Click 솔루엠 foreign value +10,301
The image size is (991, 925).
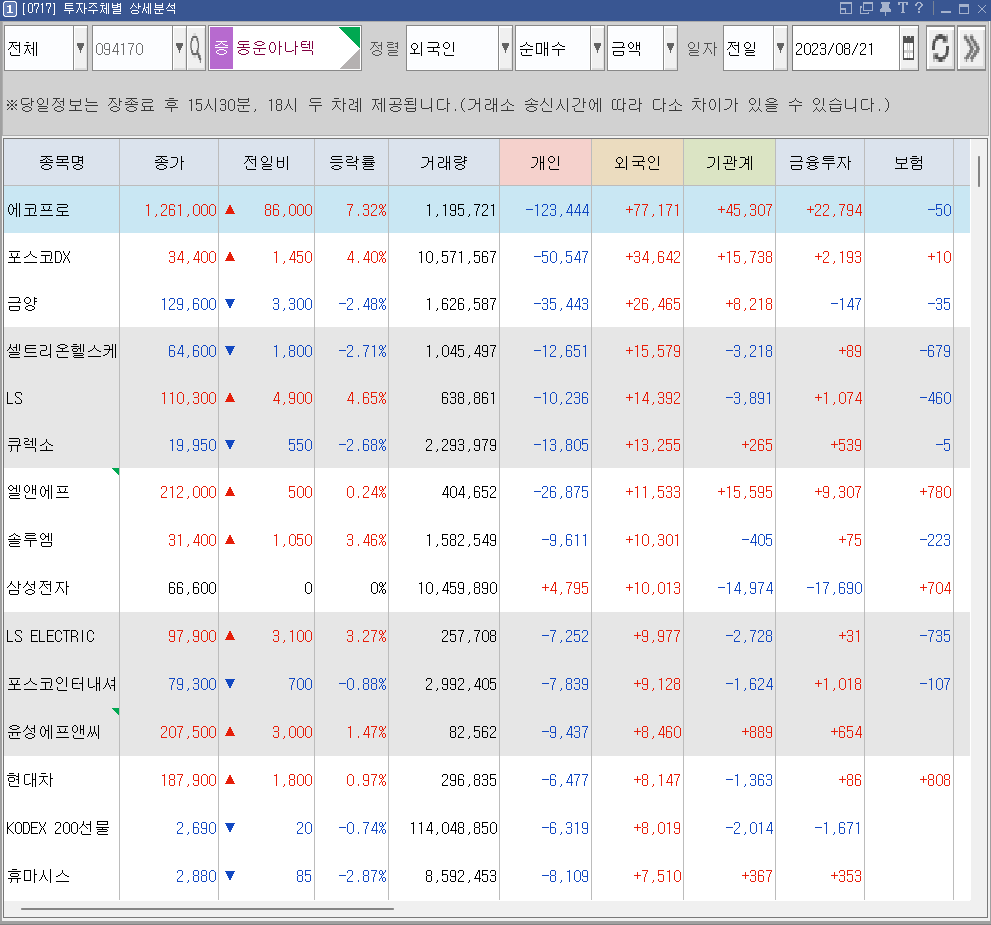point(653,540)
